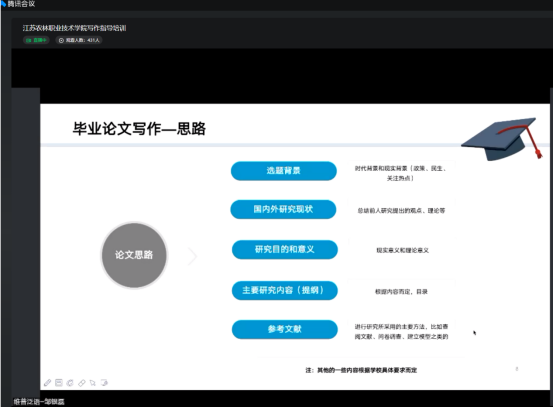553x408 pixels.
Task: Click the presenter name label at bottom-left
Action: point(39,401)
